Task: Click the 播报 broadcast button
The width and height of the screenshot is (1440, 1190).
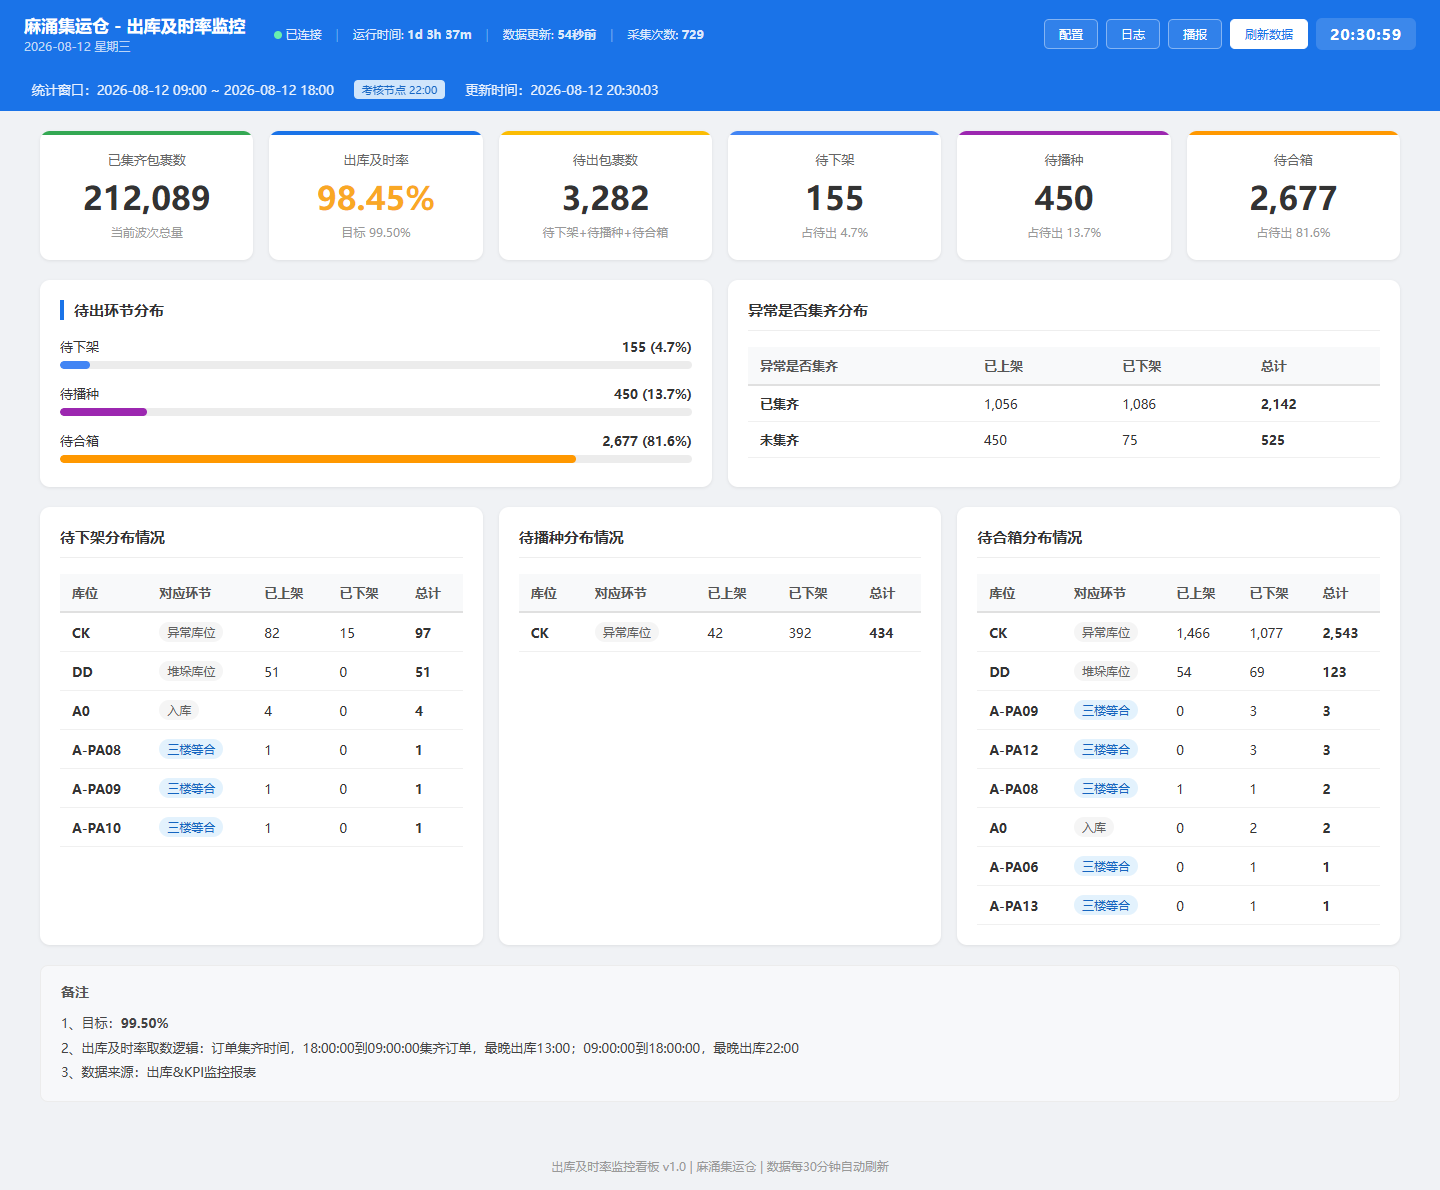Action: [x=1195, y=34]
